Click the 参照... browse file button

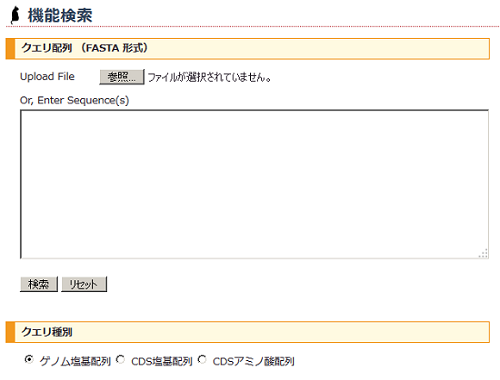click(x=122, y=77)
